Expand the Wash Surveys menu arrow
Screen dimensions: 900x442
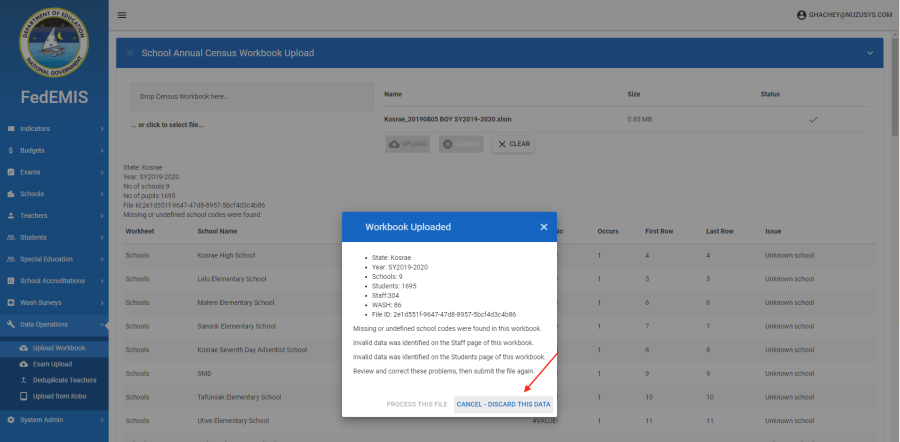pos(102,302)
